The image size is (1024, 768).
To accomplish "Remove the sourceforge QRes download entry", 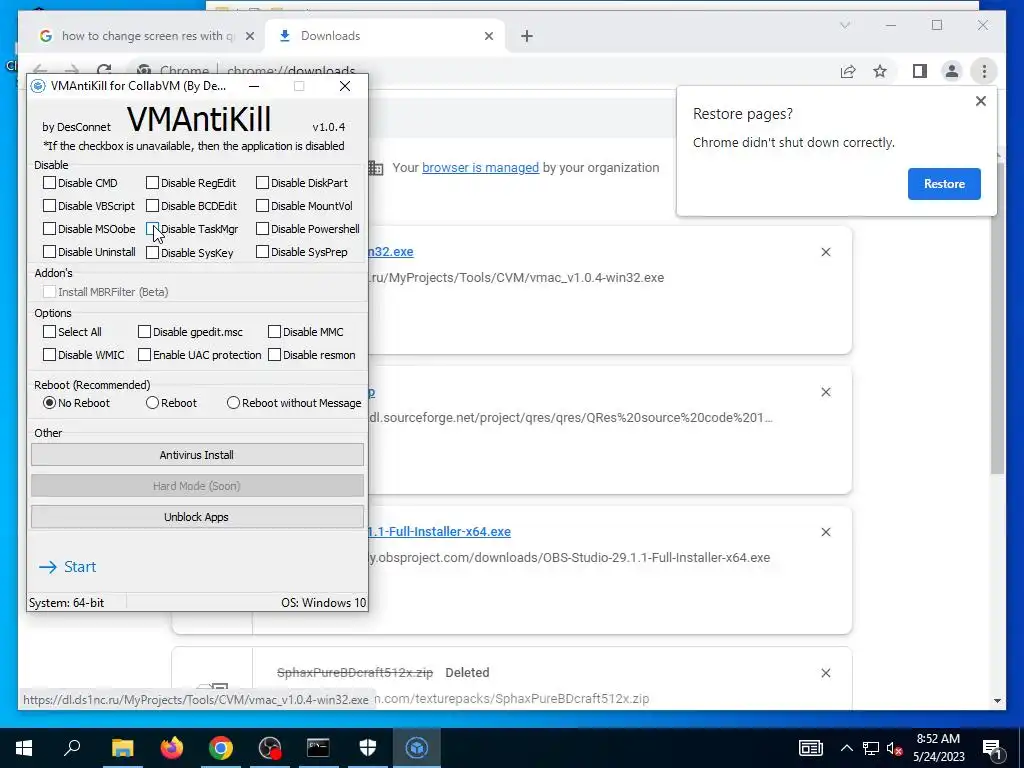I will [x=825, y=392].
